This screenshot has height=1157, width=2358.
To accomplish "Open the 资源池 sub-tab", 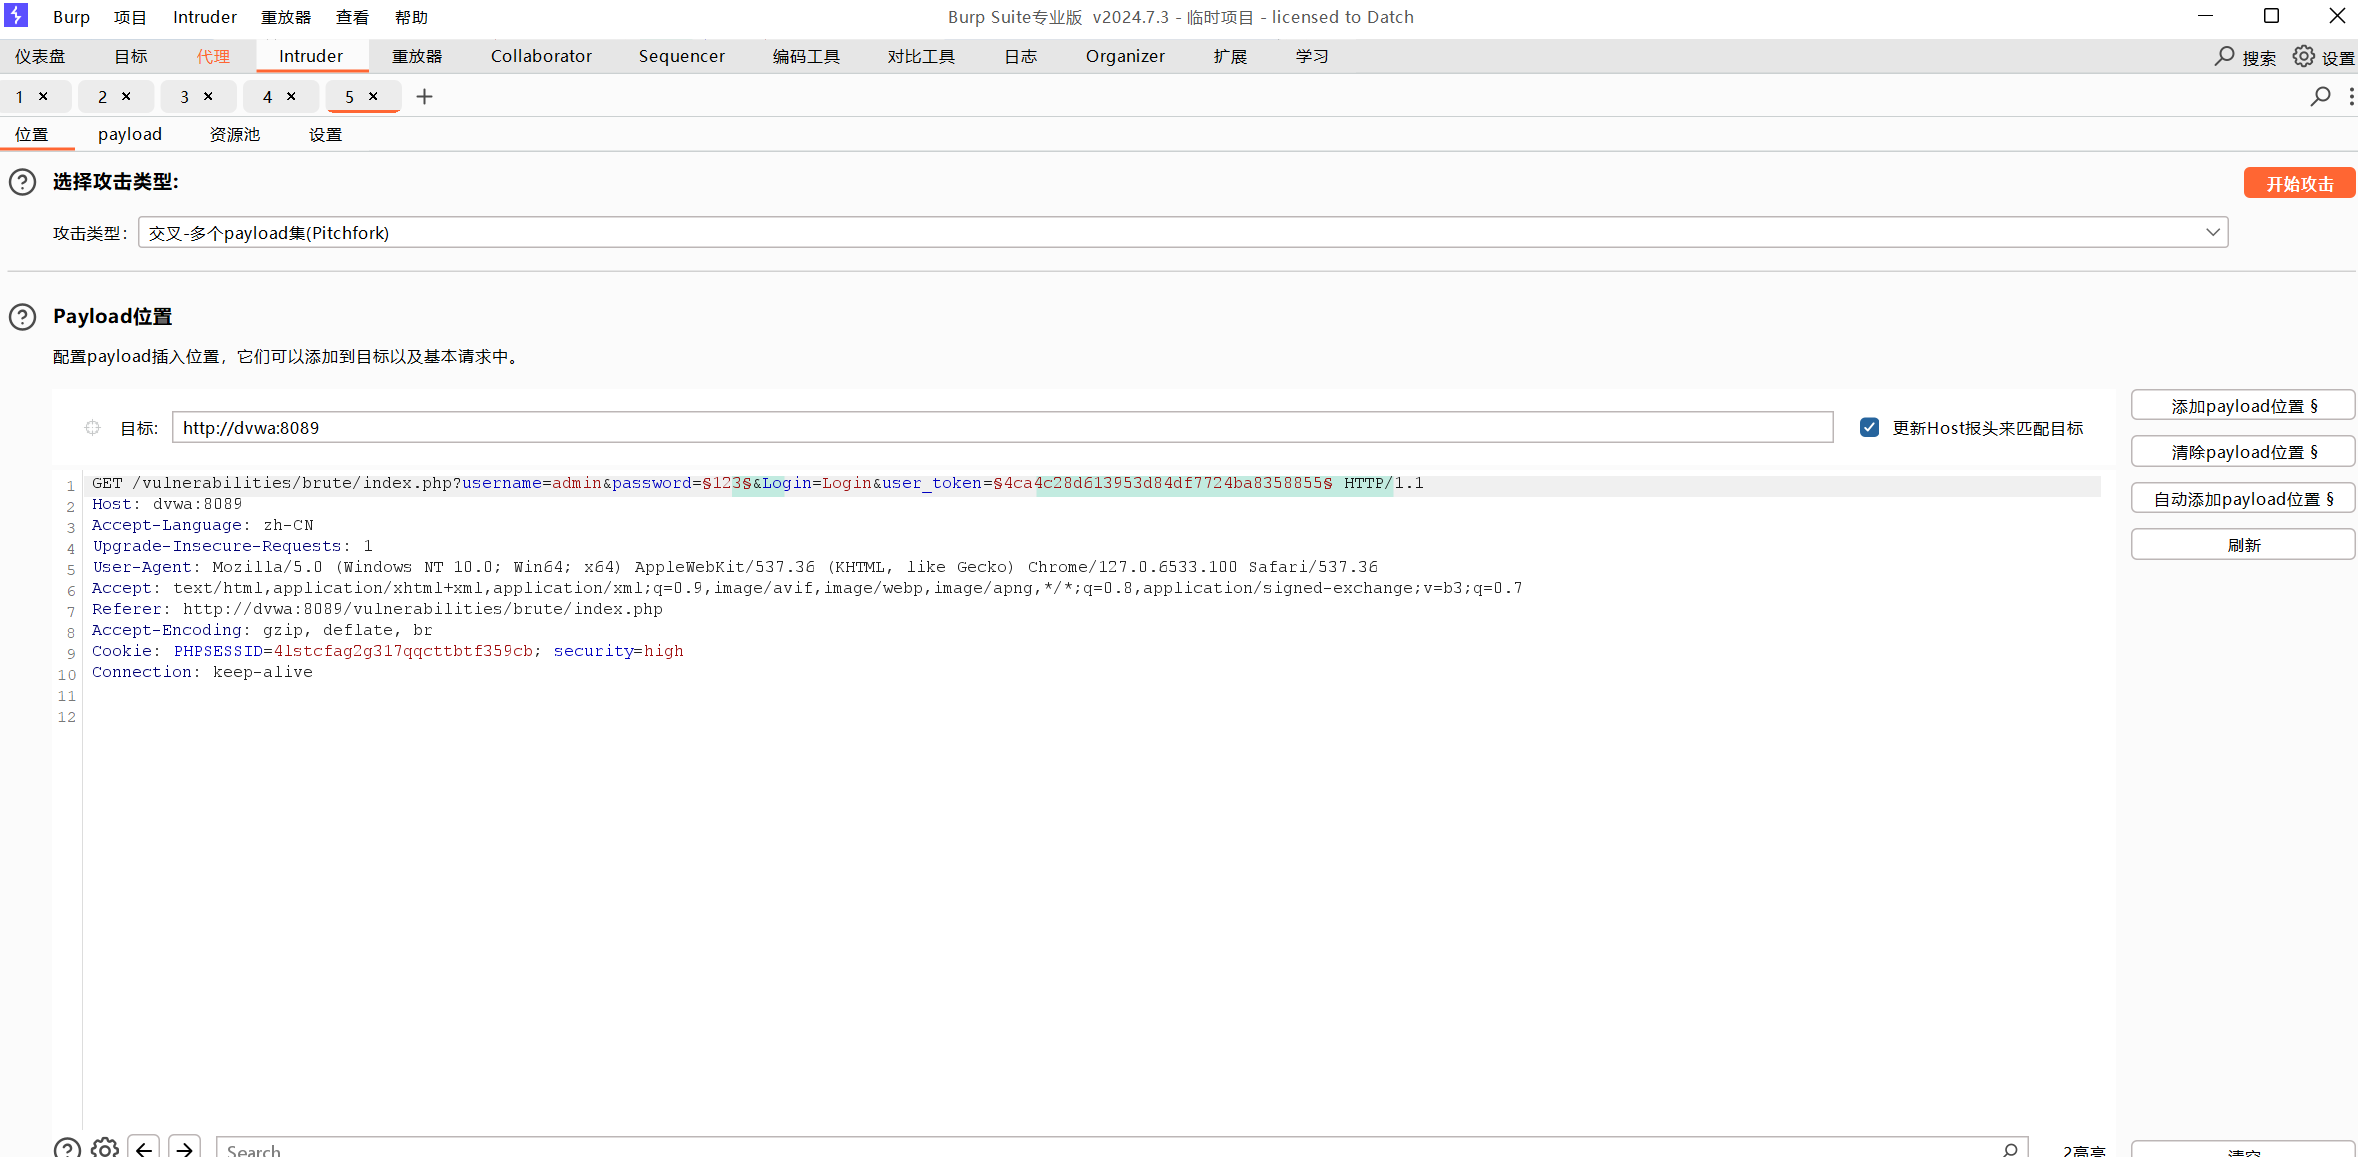I will tap(235, 134).
